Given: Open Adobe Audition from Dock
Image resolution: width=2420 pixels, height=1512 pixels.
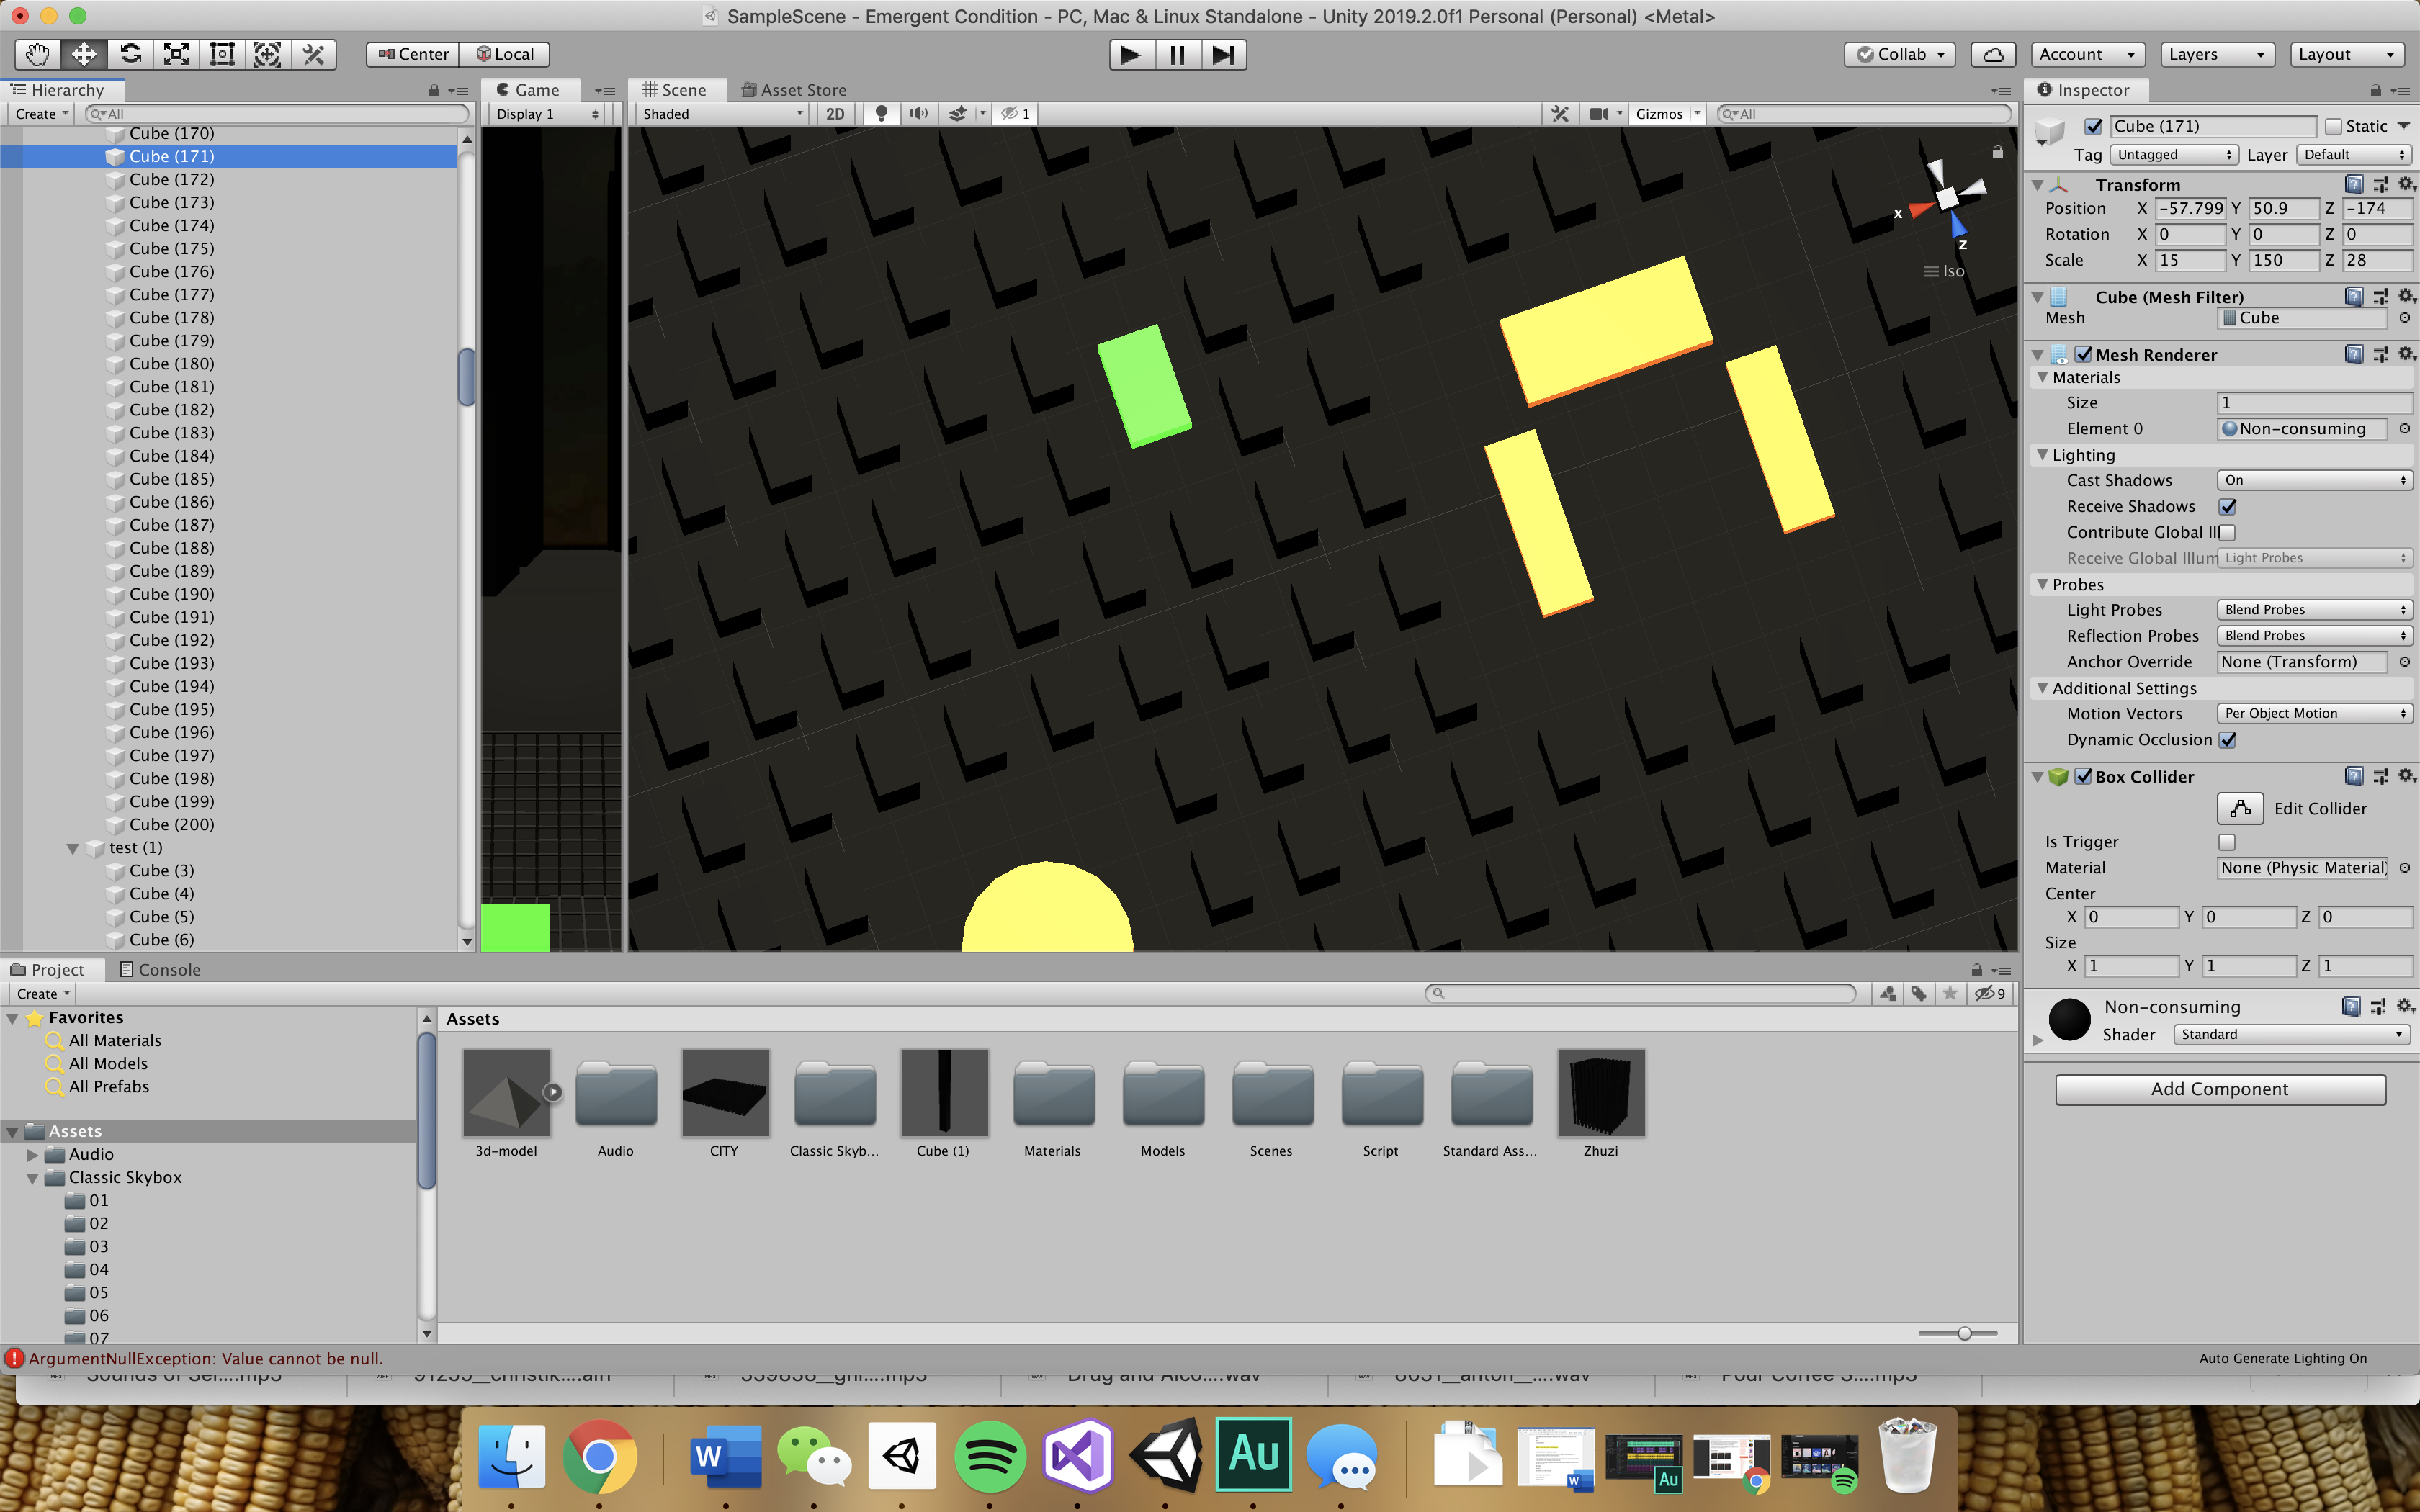Looking at the screenshot, I should click(1254, 1455).
